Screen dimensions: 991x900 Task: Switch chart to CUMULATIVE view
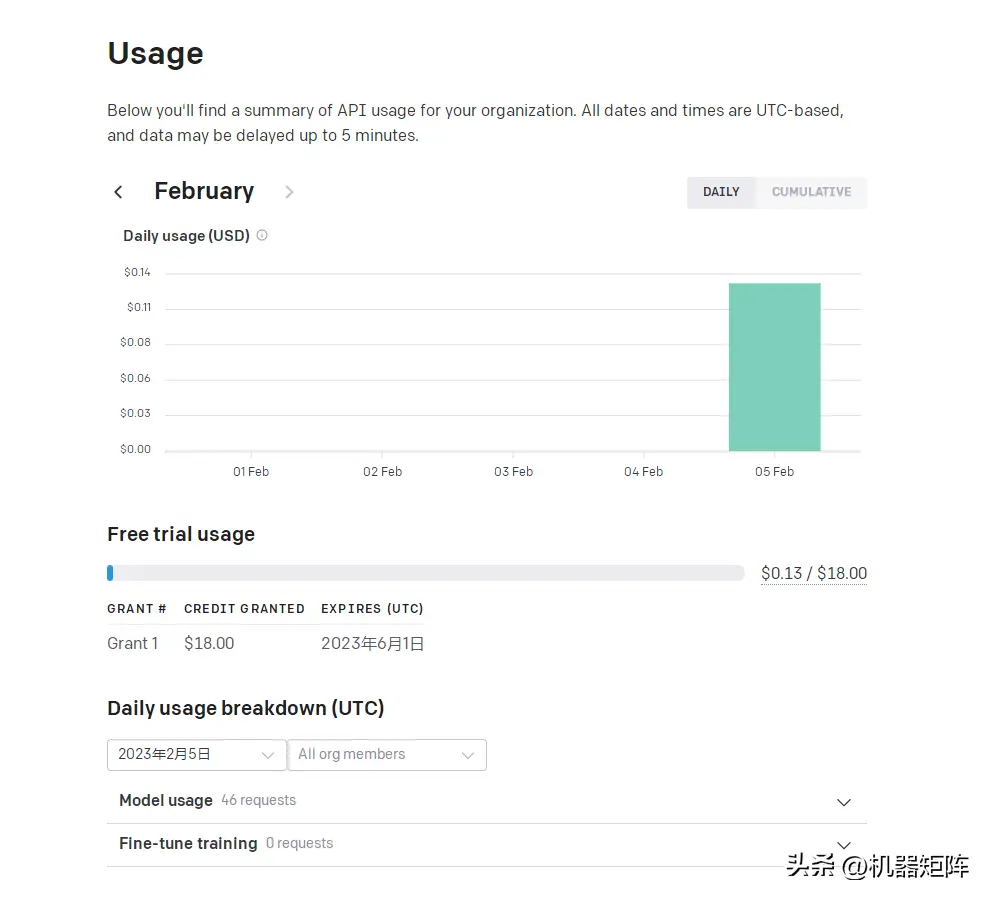[811, 192]
